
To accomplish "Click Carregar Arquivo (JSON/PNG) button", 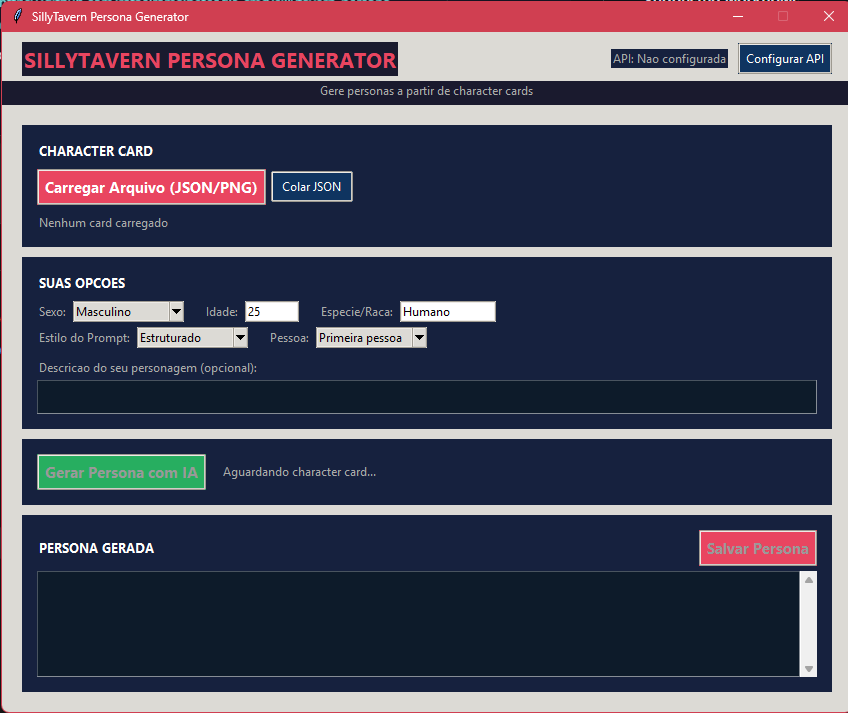I will click(x=151, y=187).
